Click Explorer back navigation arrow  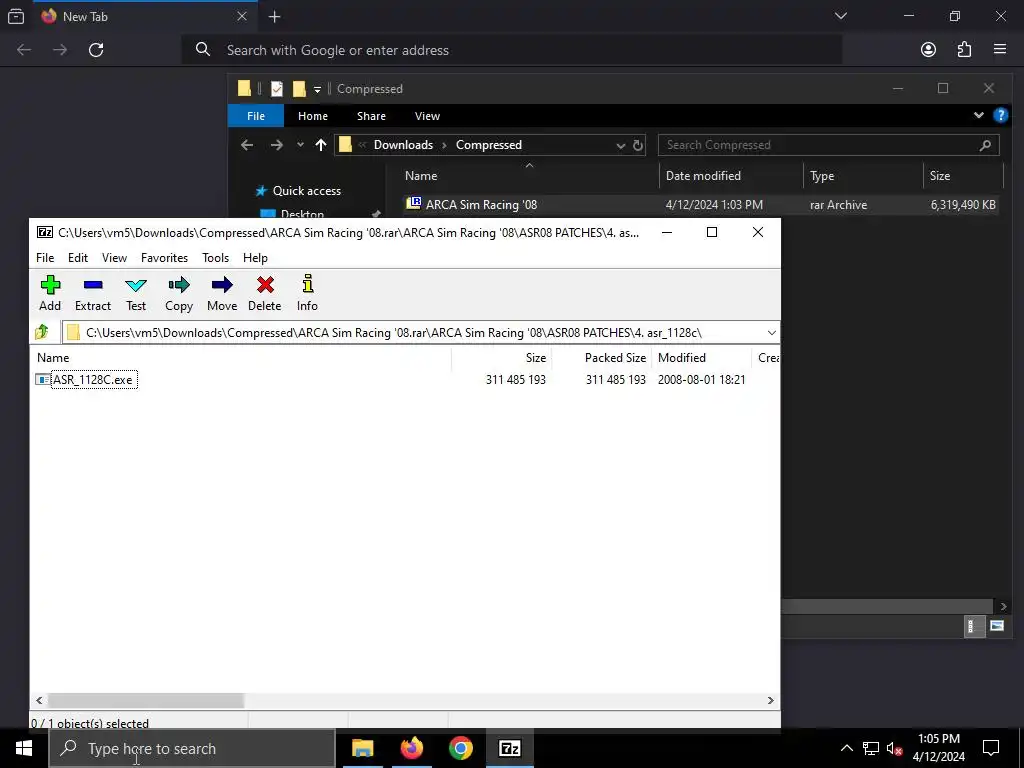pos(247,145)
